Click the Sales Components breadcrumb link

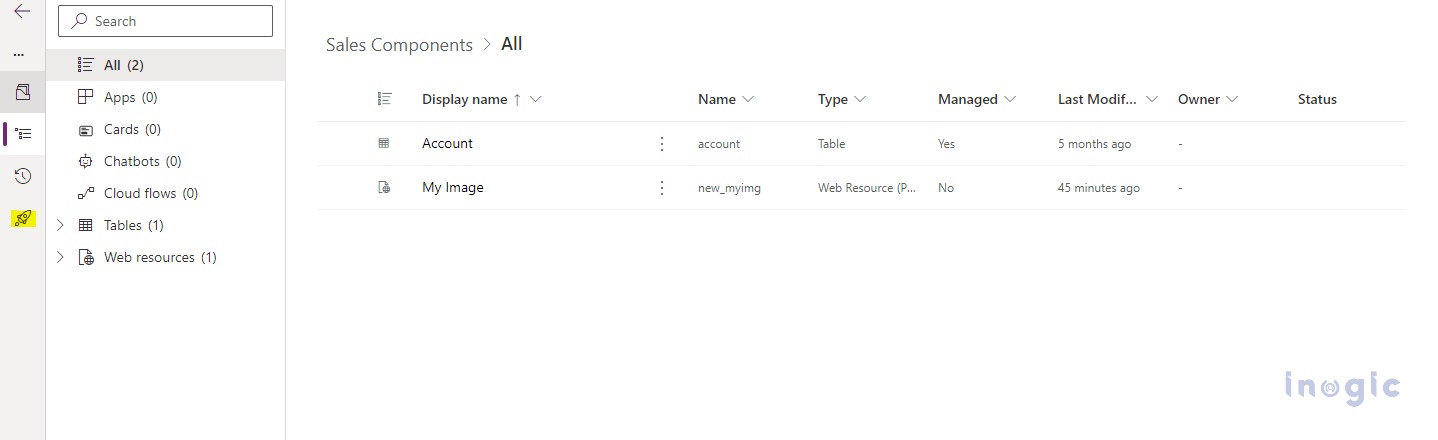(x=399, y=45)
